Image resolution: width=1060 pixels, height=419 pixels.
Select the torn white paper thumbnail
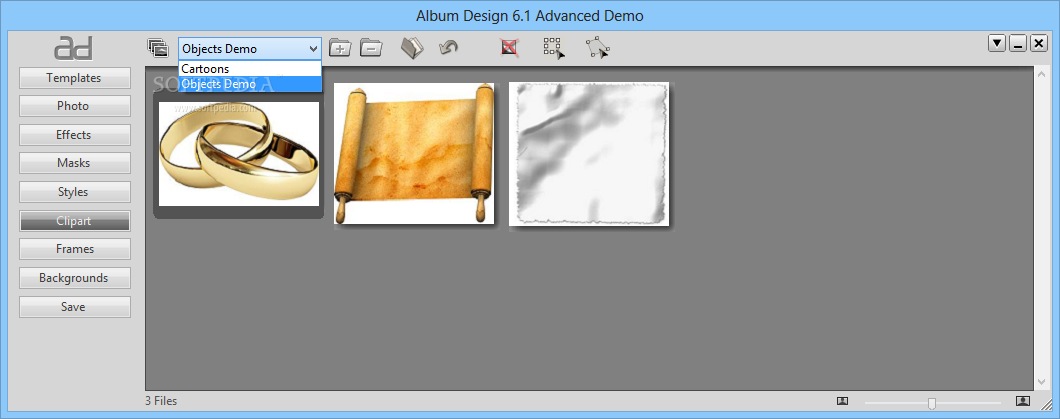pyautogui.click(x=589, y=153)
